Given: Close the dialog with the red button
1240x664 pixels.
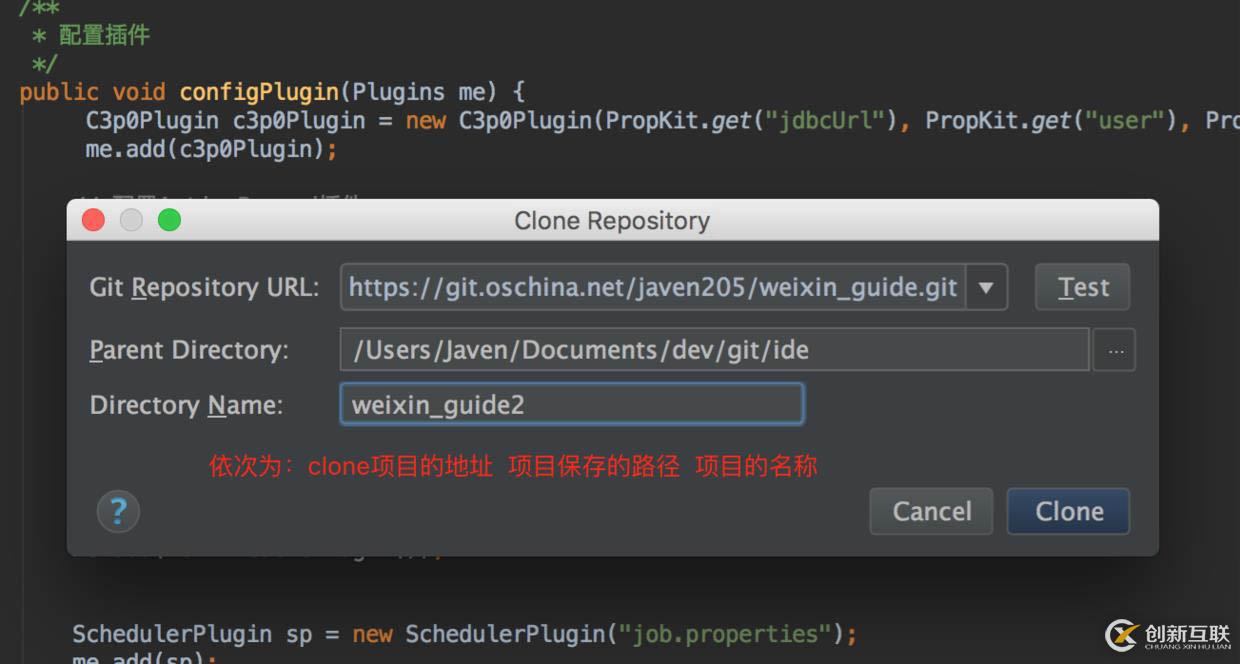Looking at the screenshot, I should coord(93,220).
